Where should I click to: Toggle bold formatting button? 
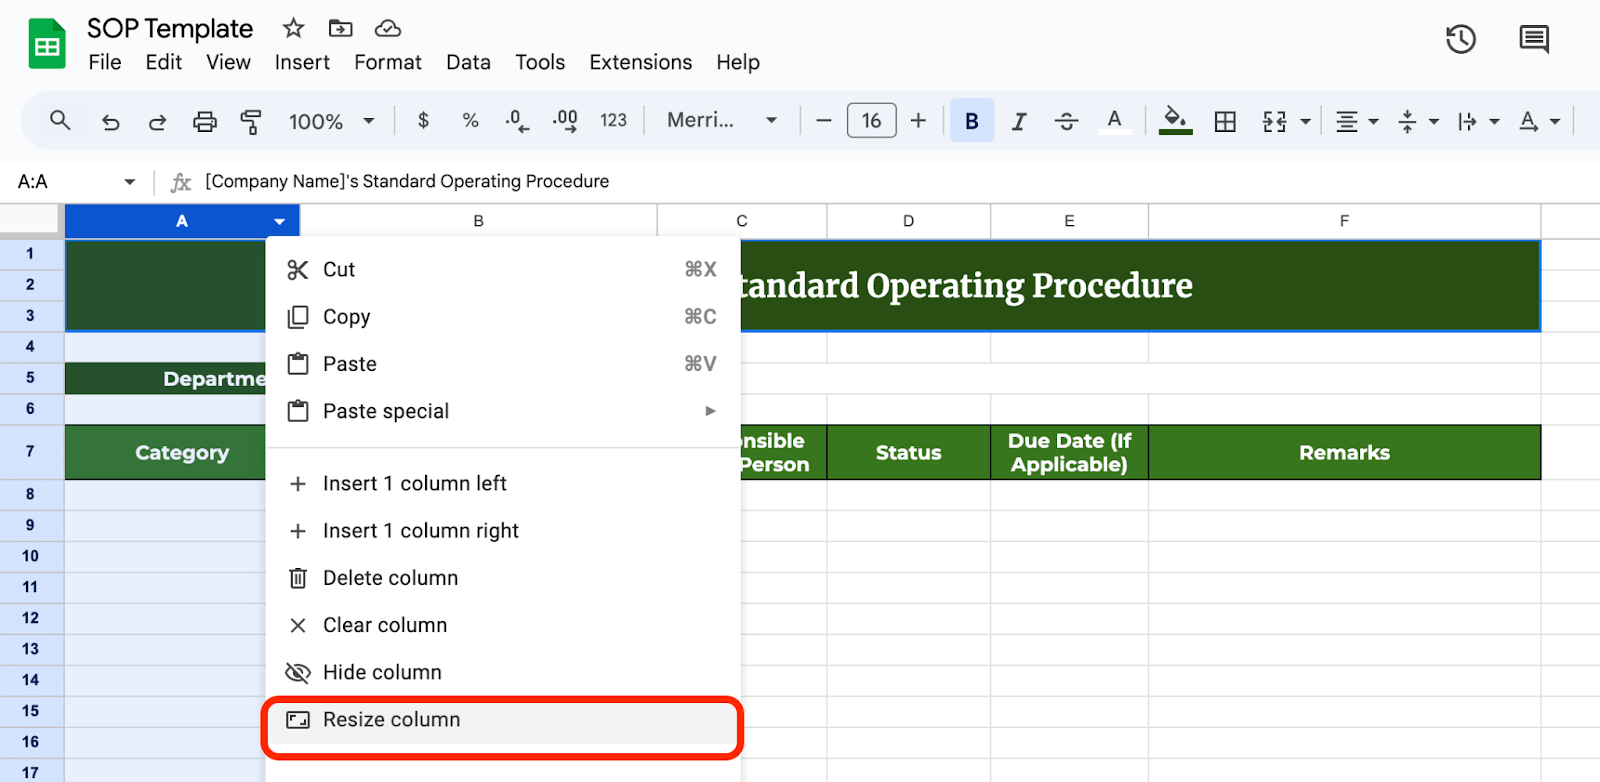(x=971, y=121)
